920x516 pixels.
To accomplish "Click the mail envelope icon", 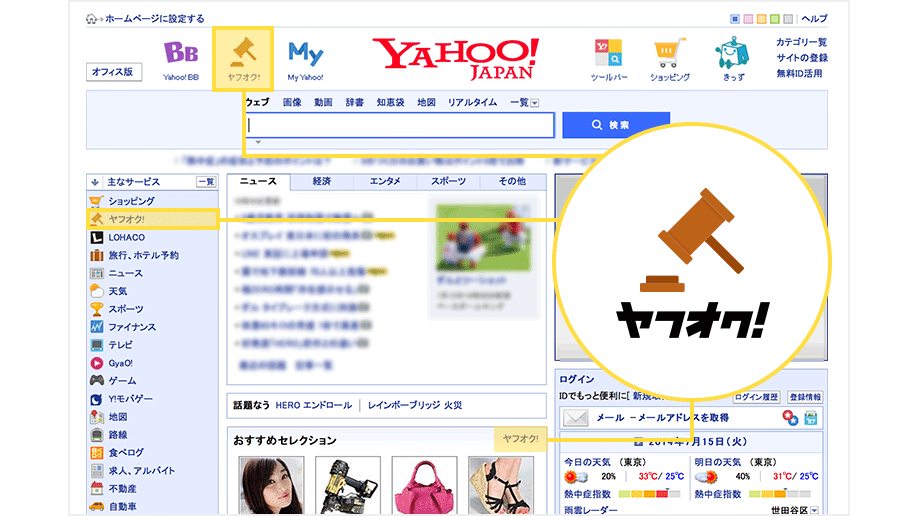I will pos(576,418).
